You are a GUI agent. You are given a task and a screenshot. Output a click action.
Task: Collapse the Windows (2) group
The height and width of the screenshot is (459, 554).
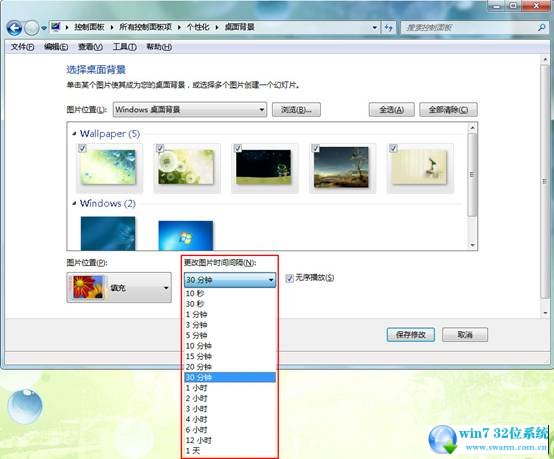74,204
